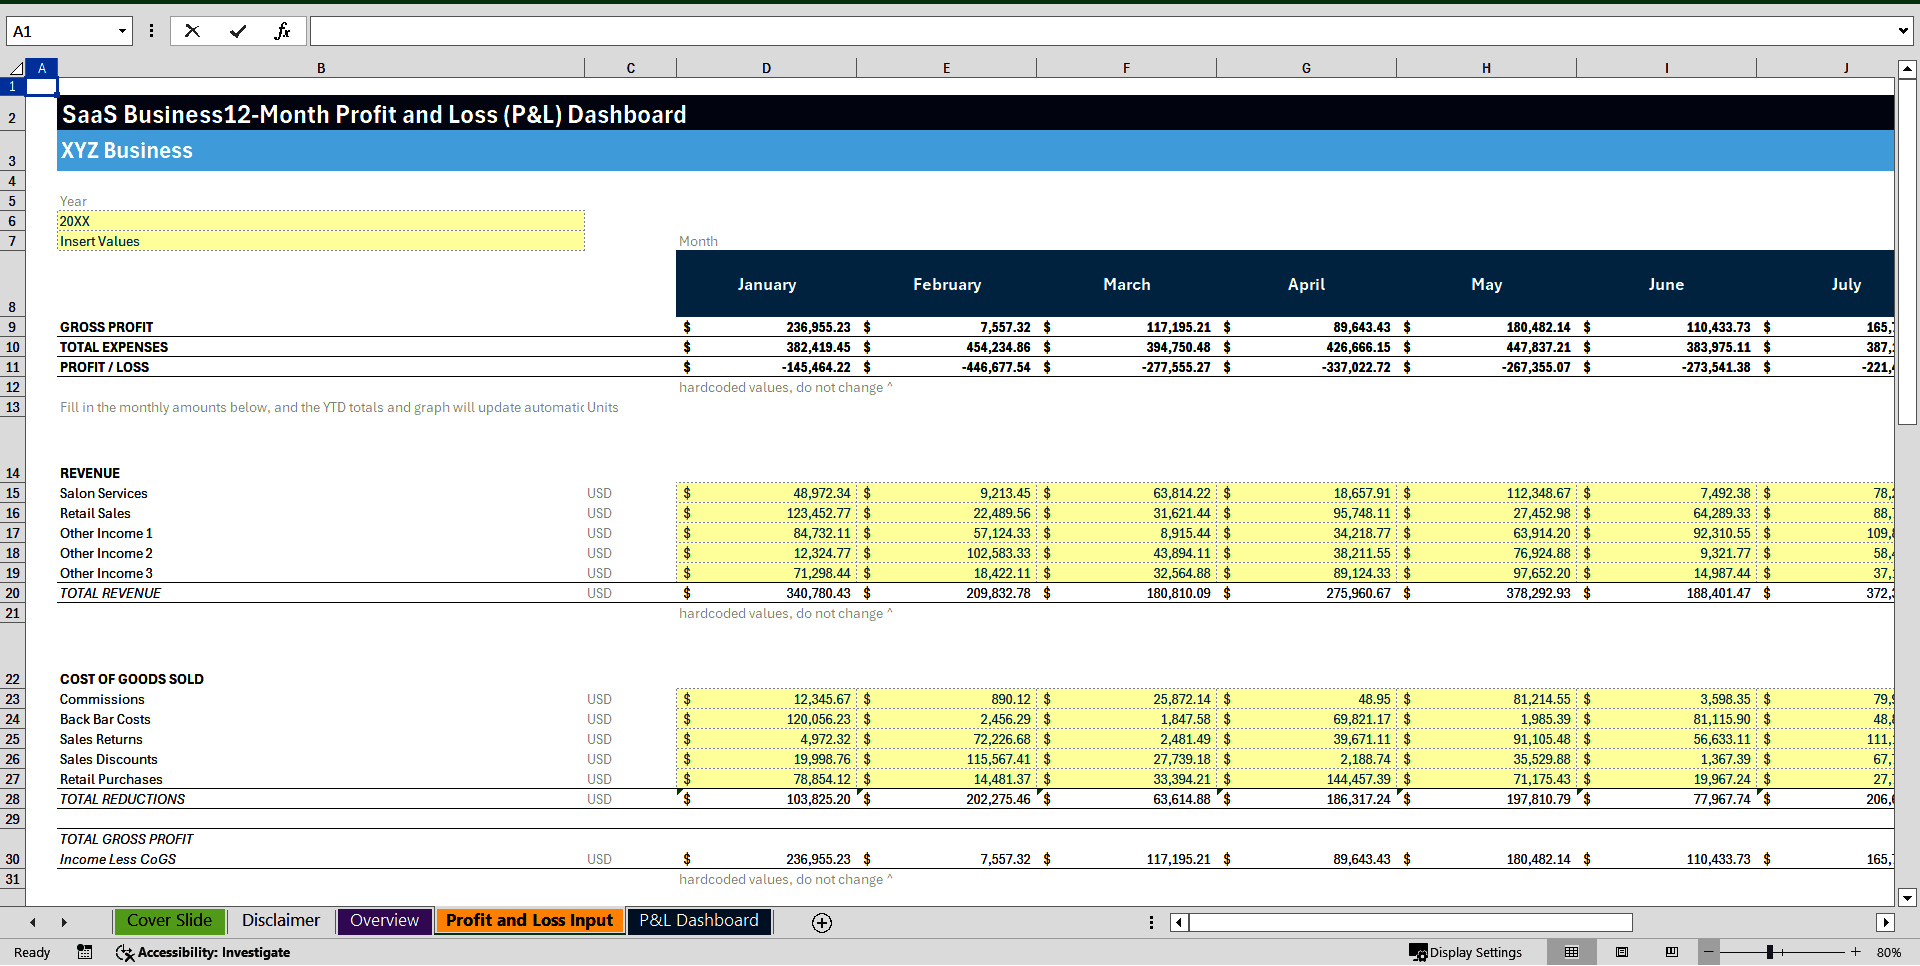Screen dimensions: 1920x966
Task: Confirm entry using the checkmark icon
Action: click(238, 30)
